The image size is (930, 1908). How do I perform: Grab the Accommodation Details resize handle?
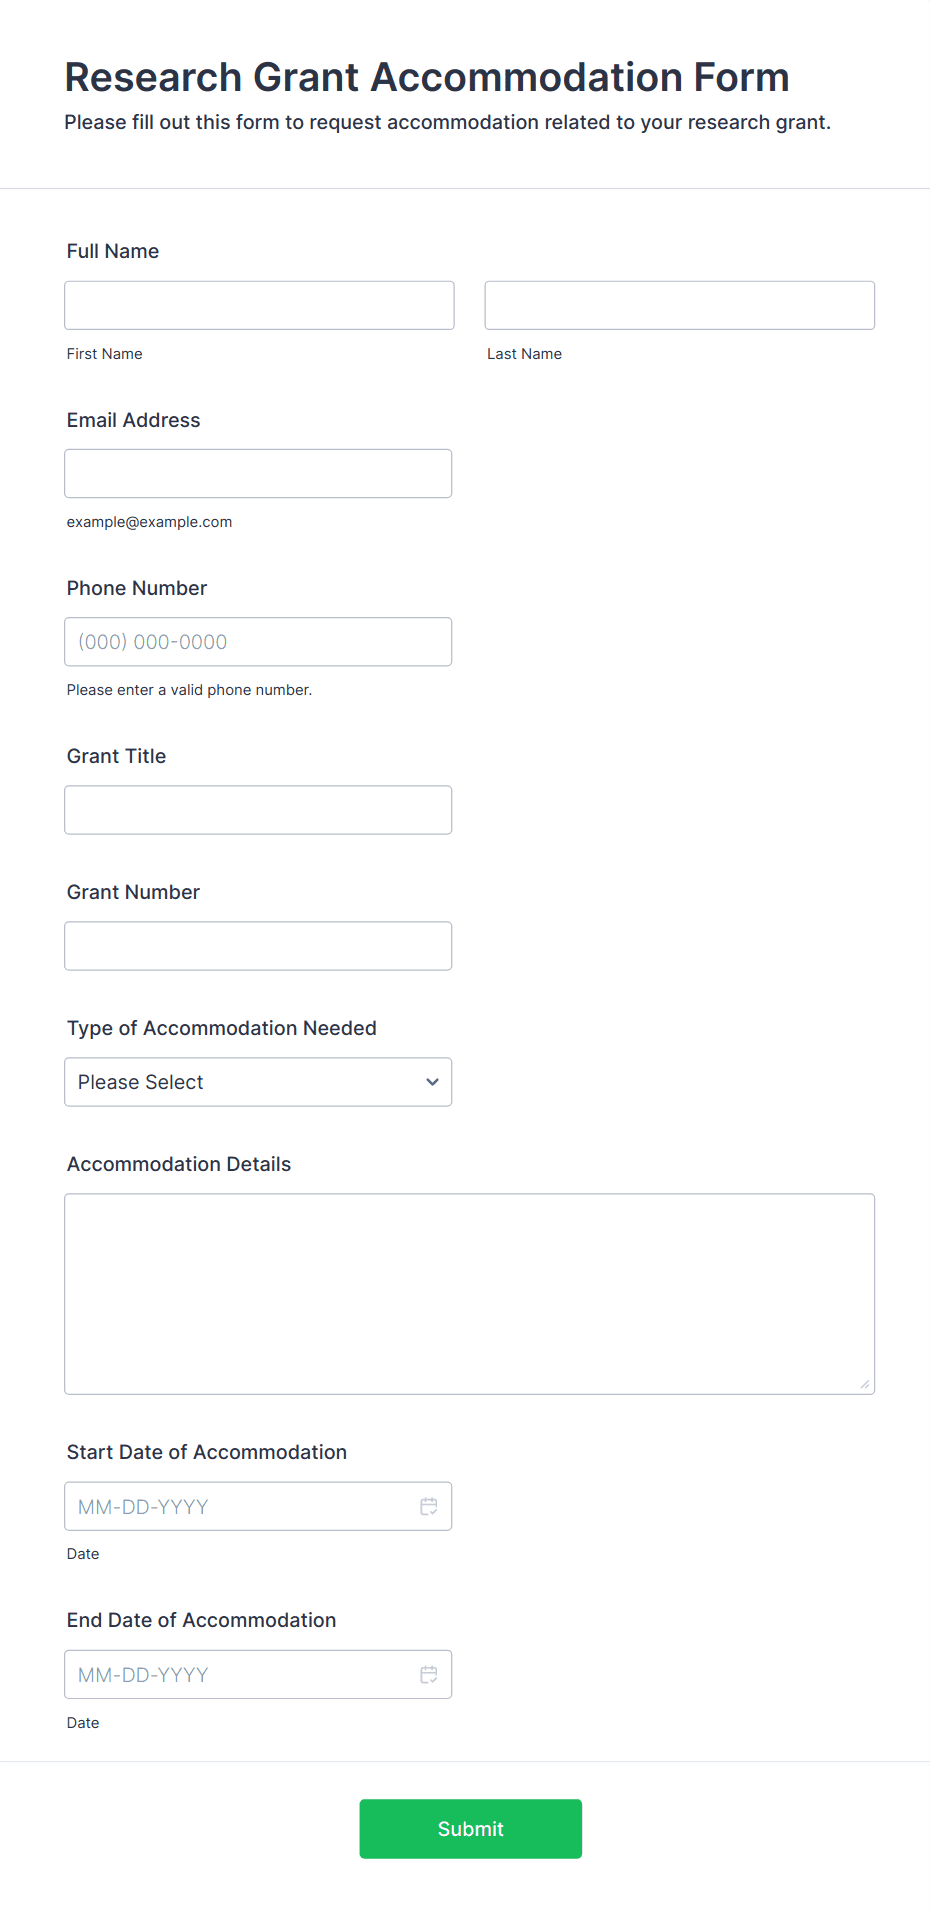(865, 1384)
